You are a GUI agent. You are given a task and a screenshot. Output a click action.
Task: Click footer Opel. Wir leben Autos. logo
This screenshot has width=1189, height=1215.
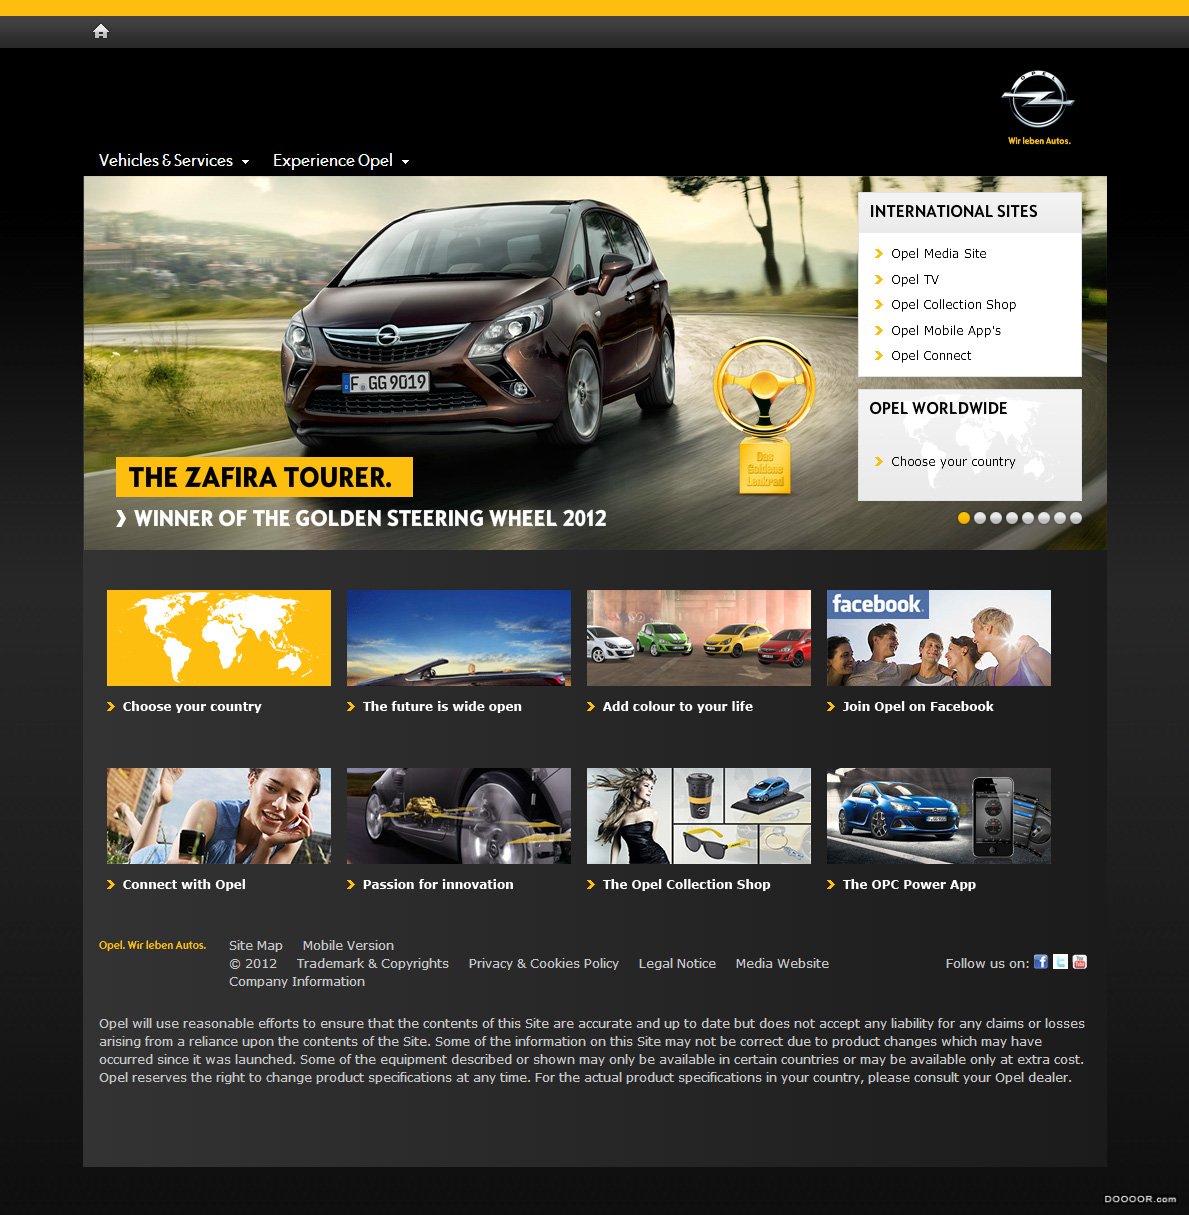tap(152, 945)
